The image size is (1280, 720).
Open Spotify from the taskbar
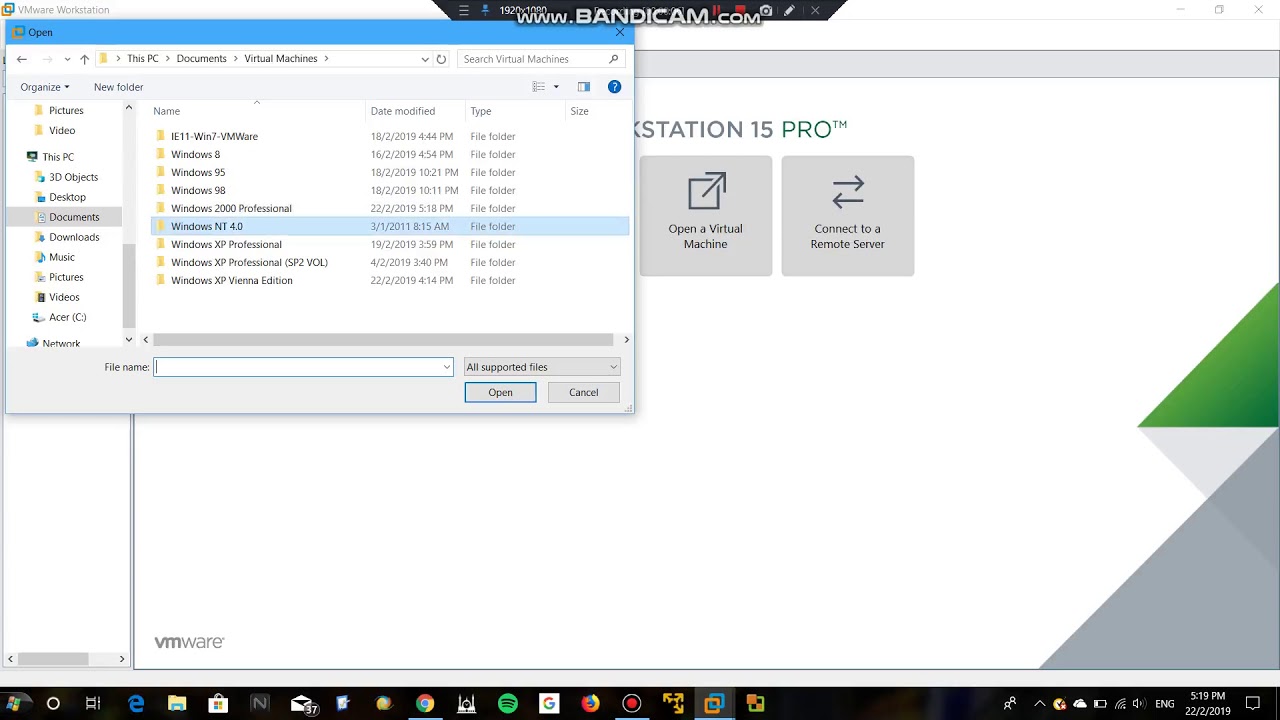point(508,704)
